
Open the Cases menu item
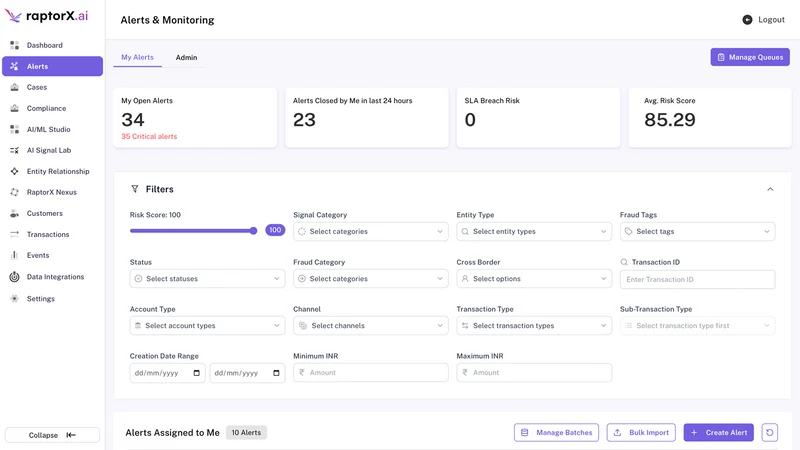[53, 87]
